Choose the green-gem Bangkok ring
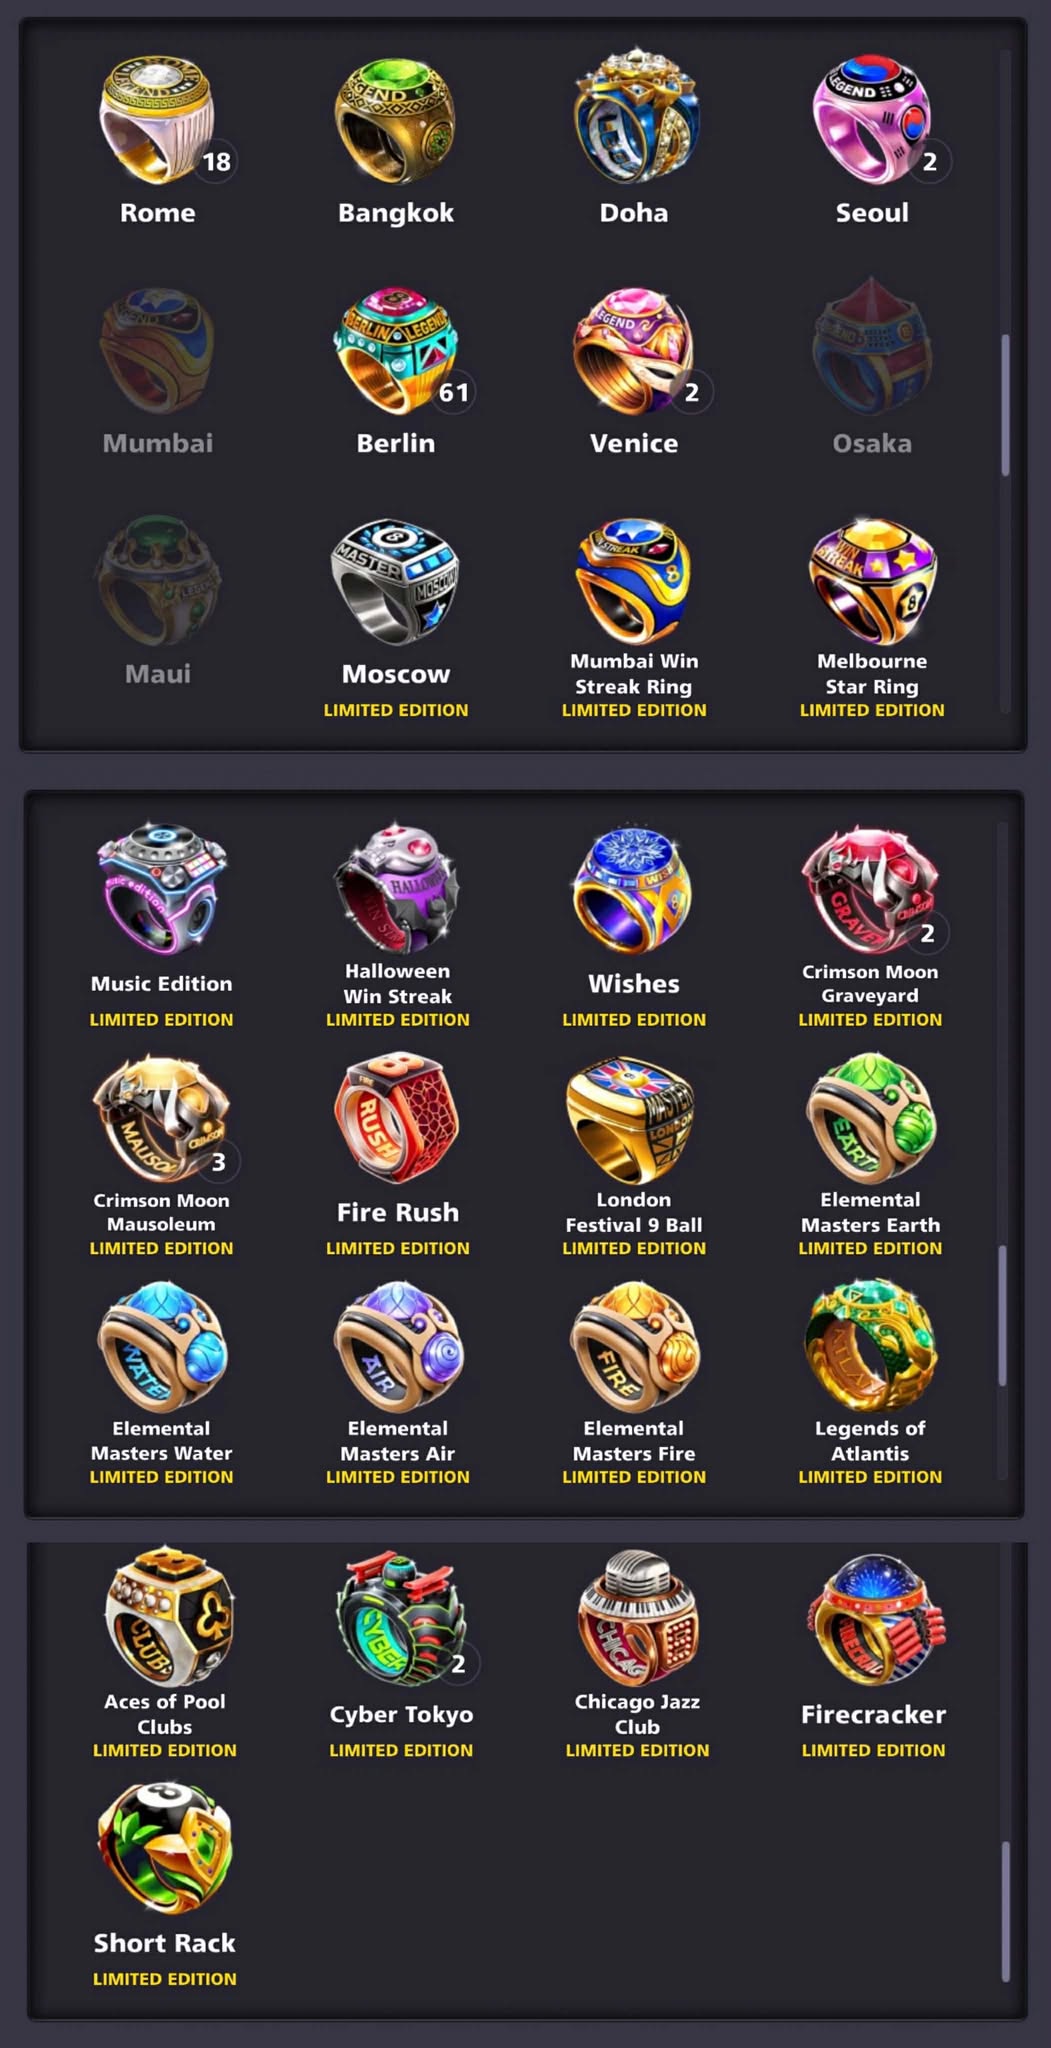 click(x=396, y=120)
